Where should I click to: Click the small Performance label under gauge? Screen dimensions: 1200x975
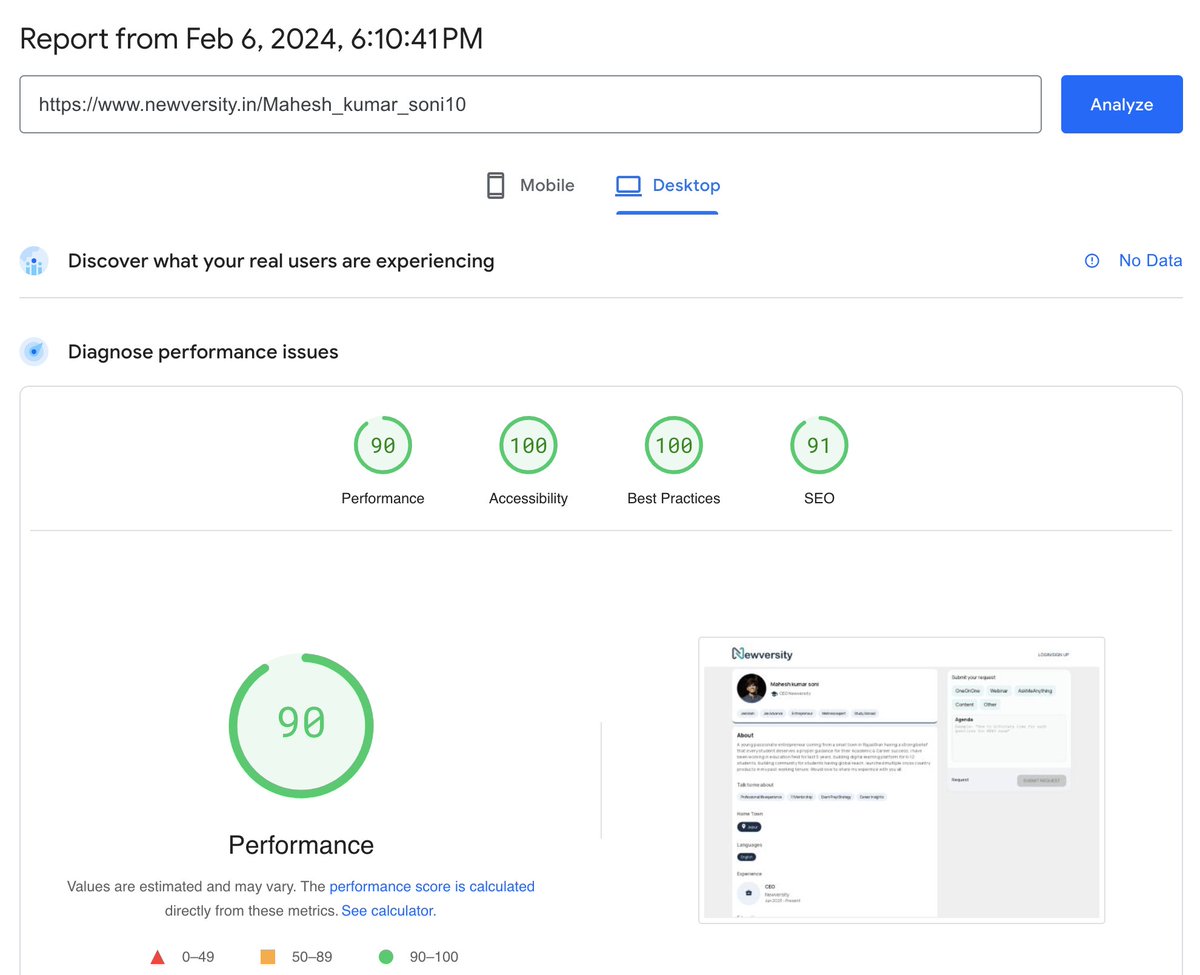383,498
